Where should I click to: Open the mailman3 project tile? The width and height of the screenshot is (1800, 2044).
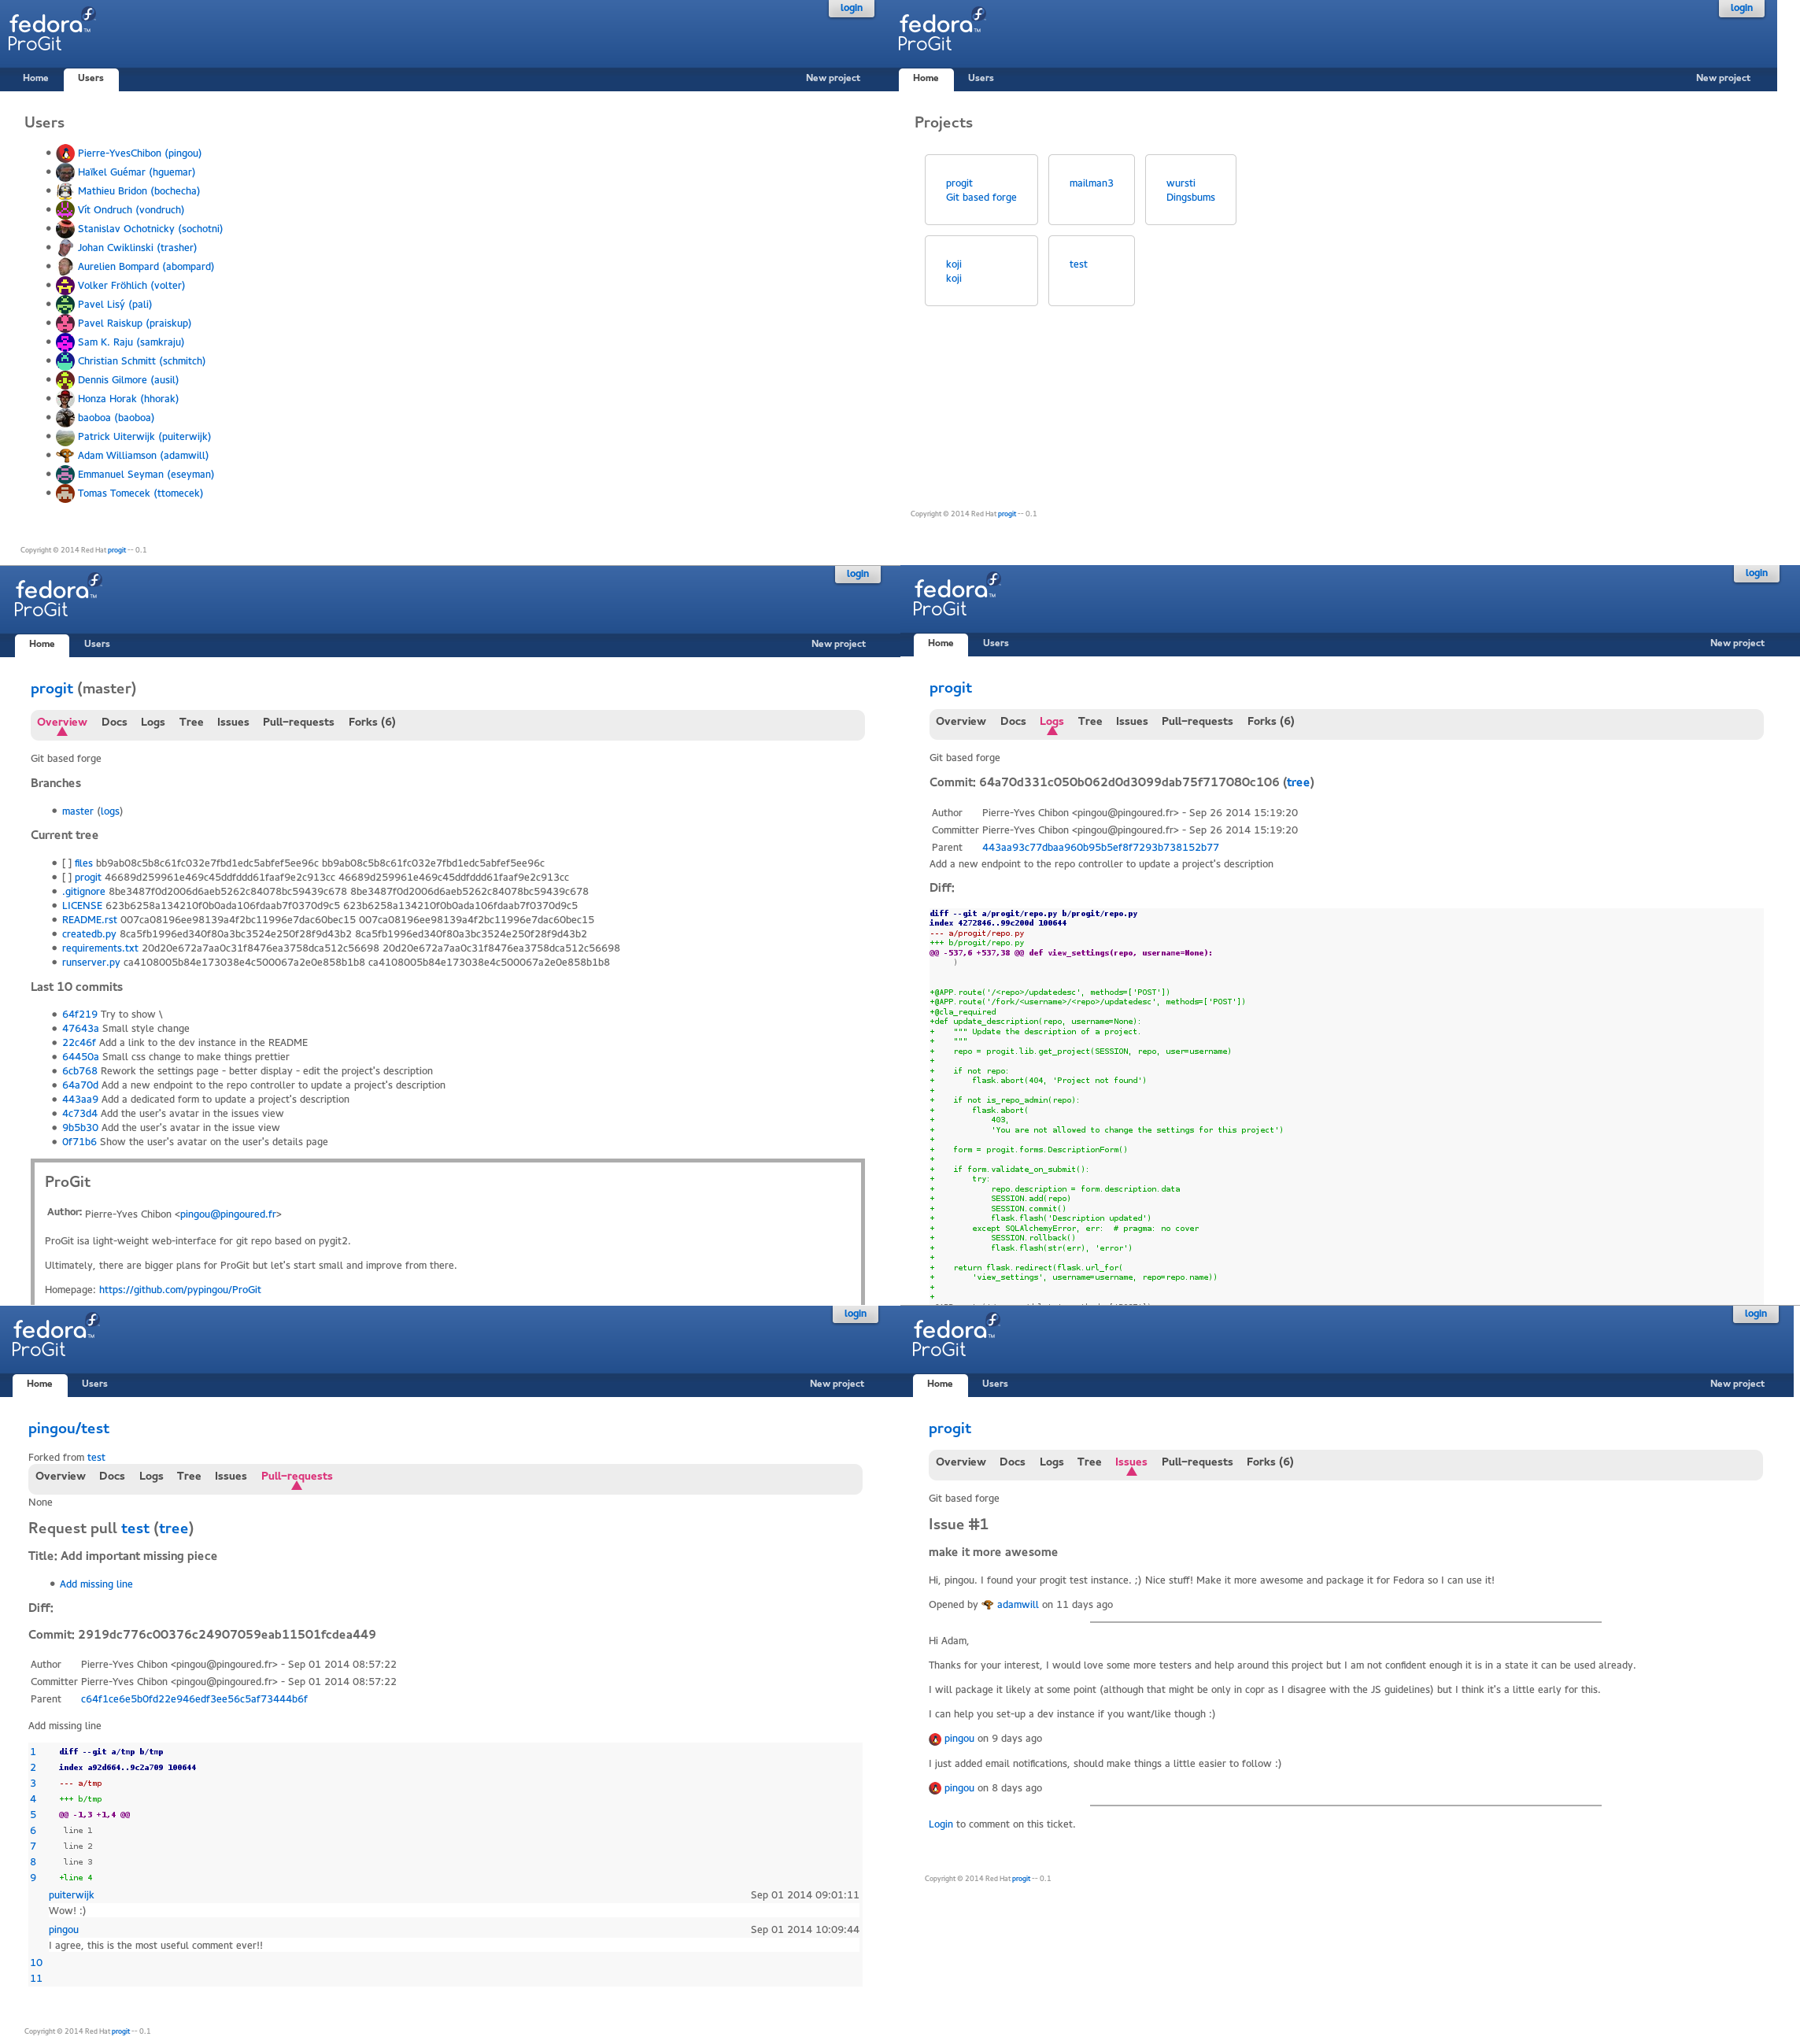click(x=1091, y=184)
